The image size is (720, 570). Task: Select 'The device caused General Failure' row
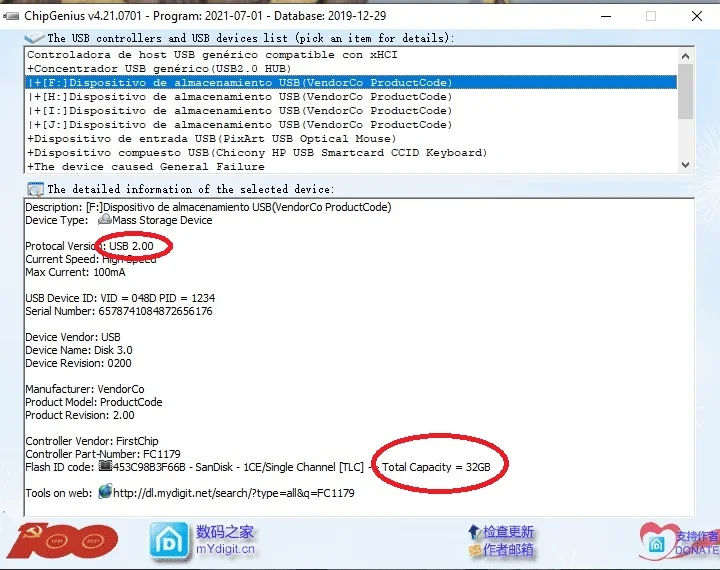coord(351,166)
